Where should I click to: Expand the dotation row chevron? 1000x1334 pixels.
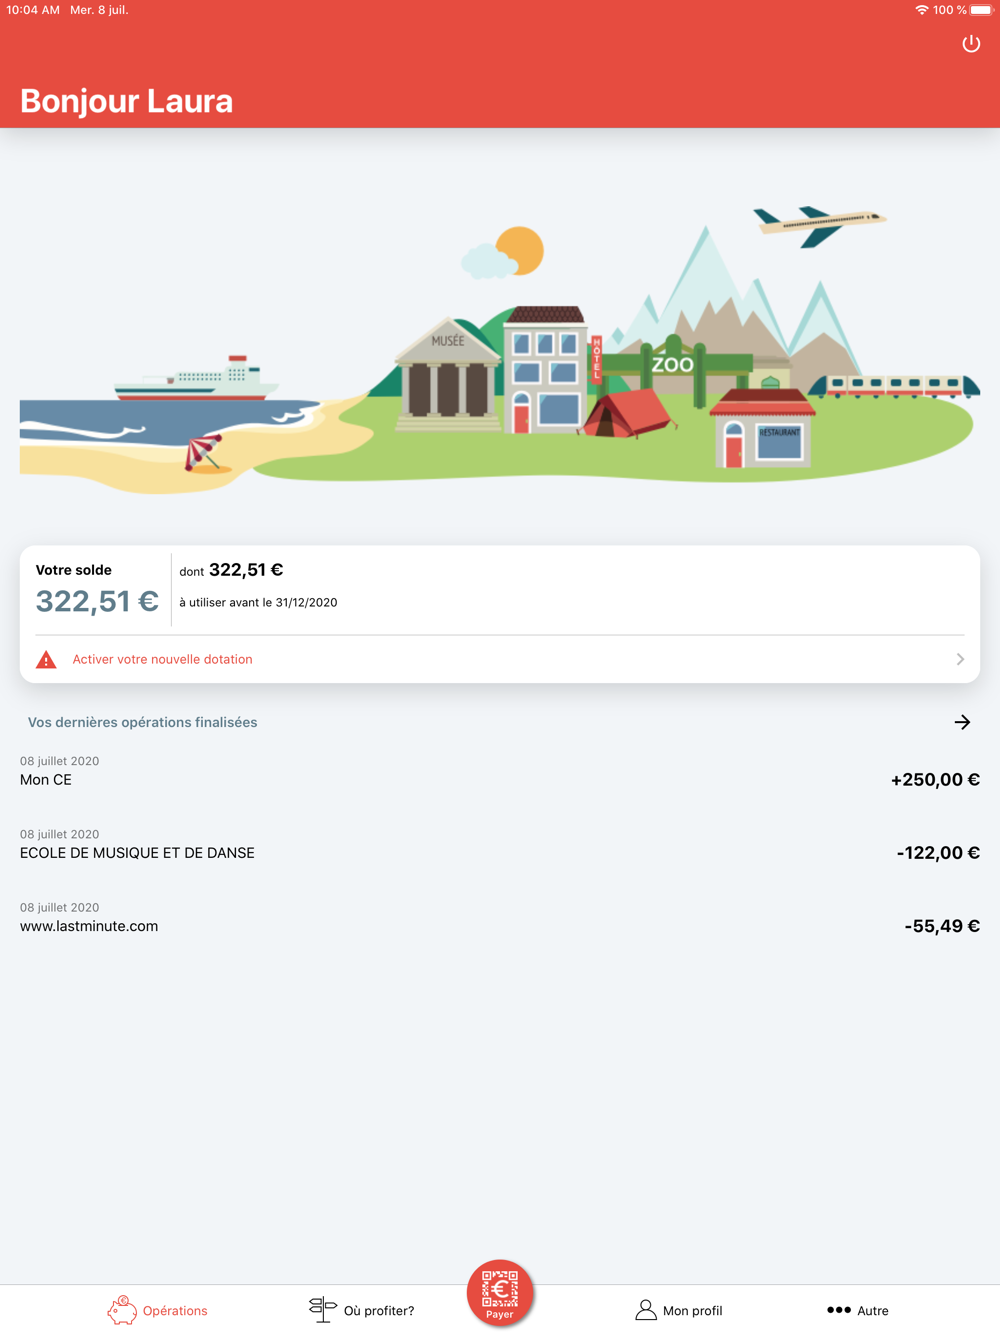pos(960,660)
